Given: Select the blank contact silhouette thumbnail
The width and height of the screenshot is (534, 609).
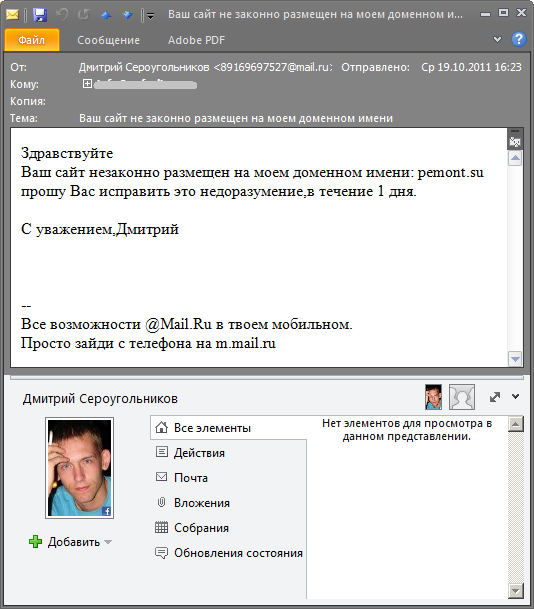Looking at the screenshot, I should pos(462,397).
